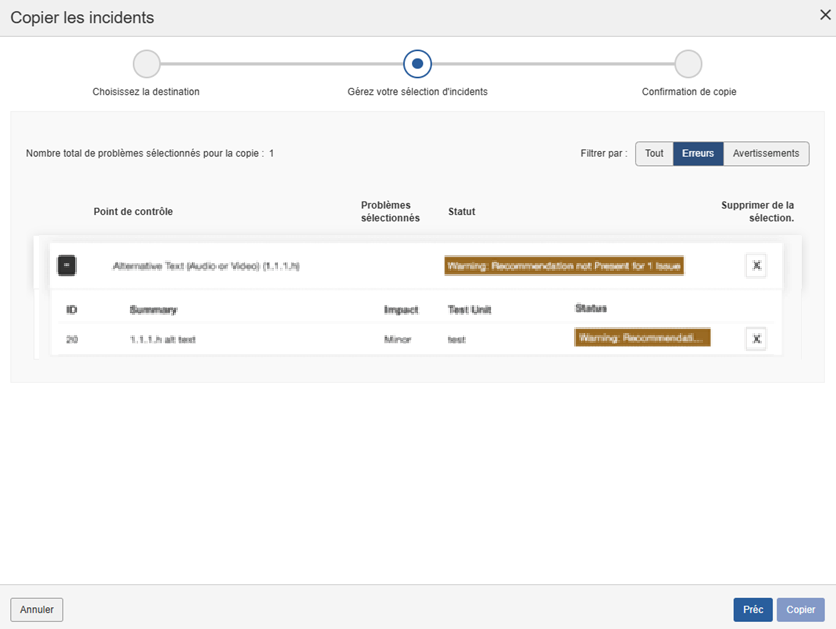Select the Erreurs filter button
The height and width of the screenshot is (629, 836).
697,154
